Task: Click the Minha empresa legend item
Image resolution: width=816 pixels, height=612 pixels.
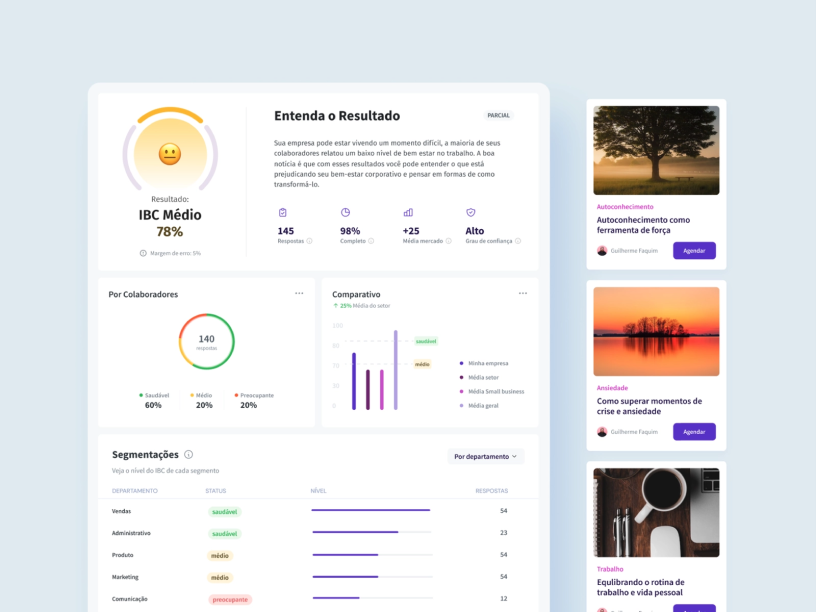Action: click(x=484, y=363)
